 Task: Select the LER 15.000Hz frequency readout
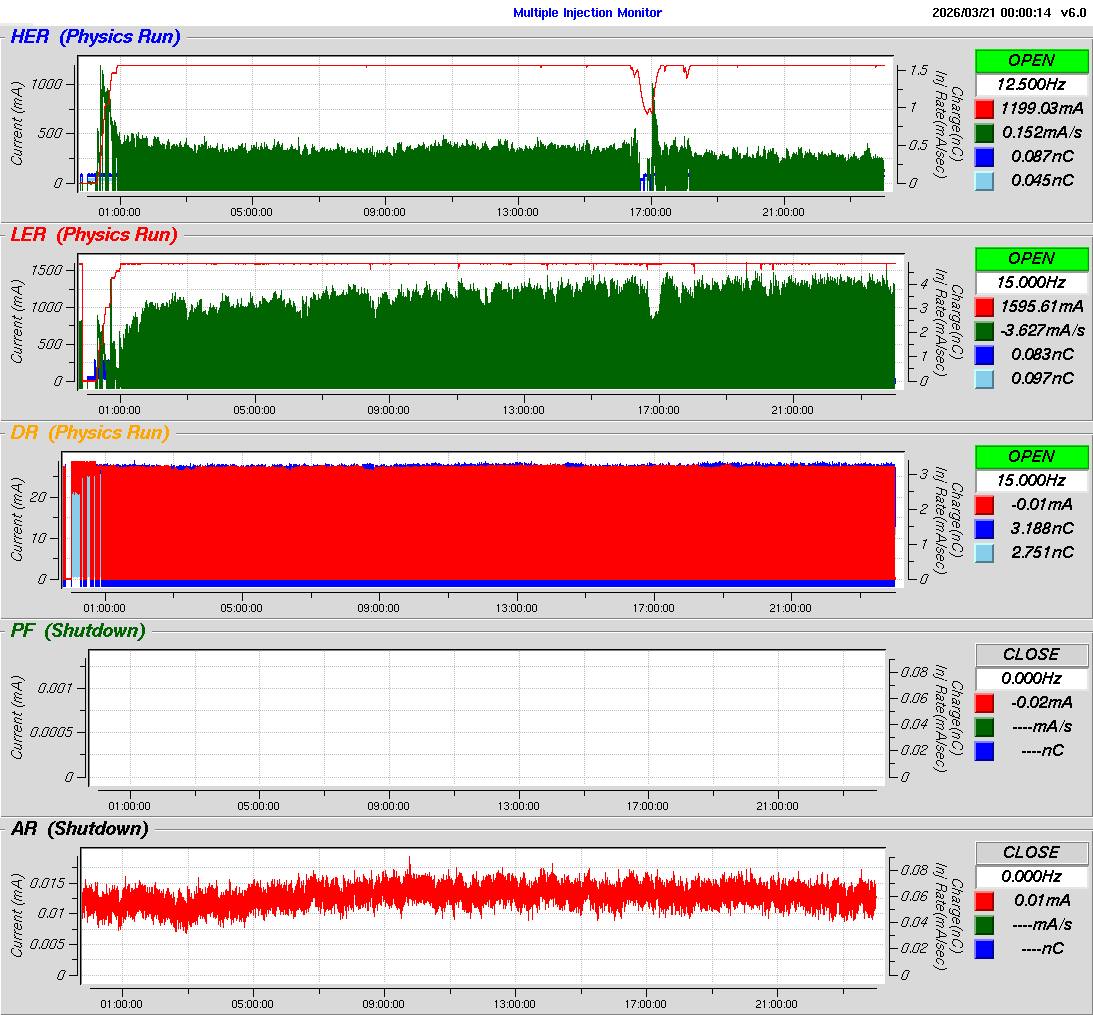[1031, 282]
